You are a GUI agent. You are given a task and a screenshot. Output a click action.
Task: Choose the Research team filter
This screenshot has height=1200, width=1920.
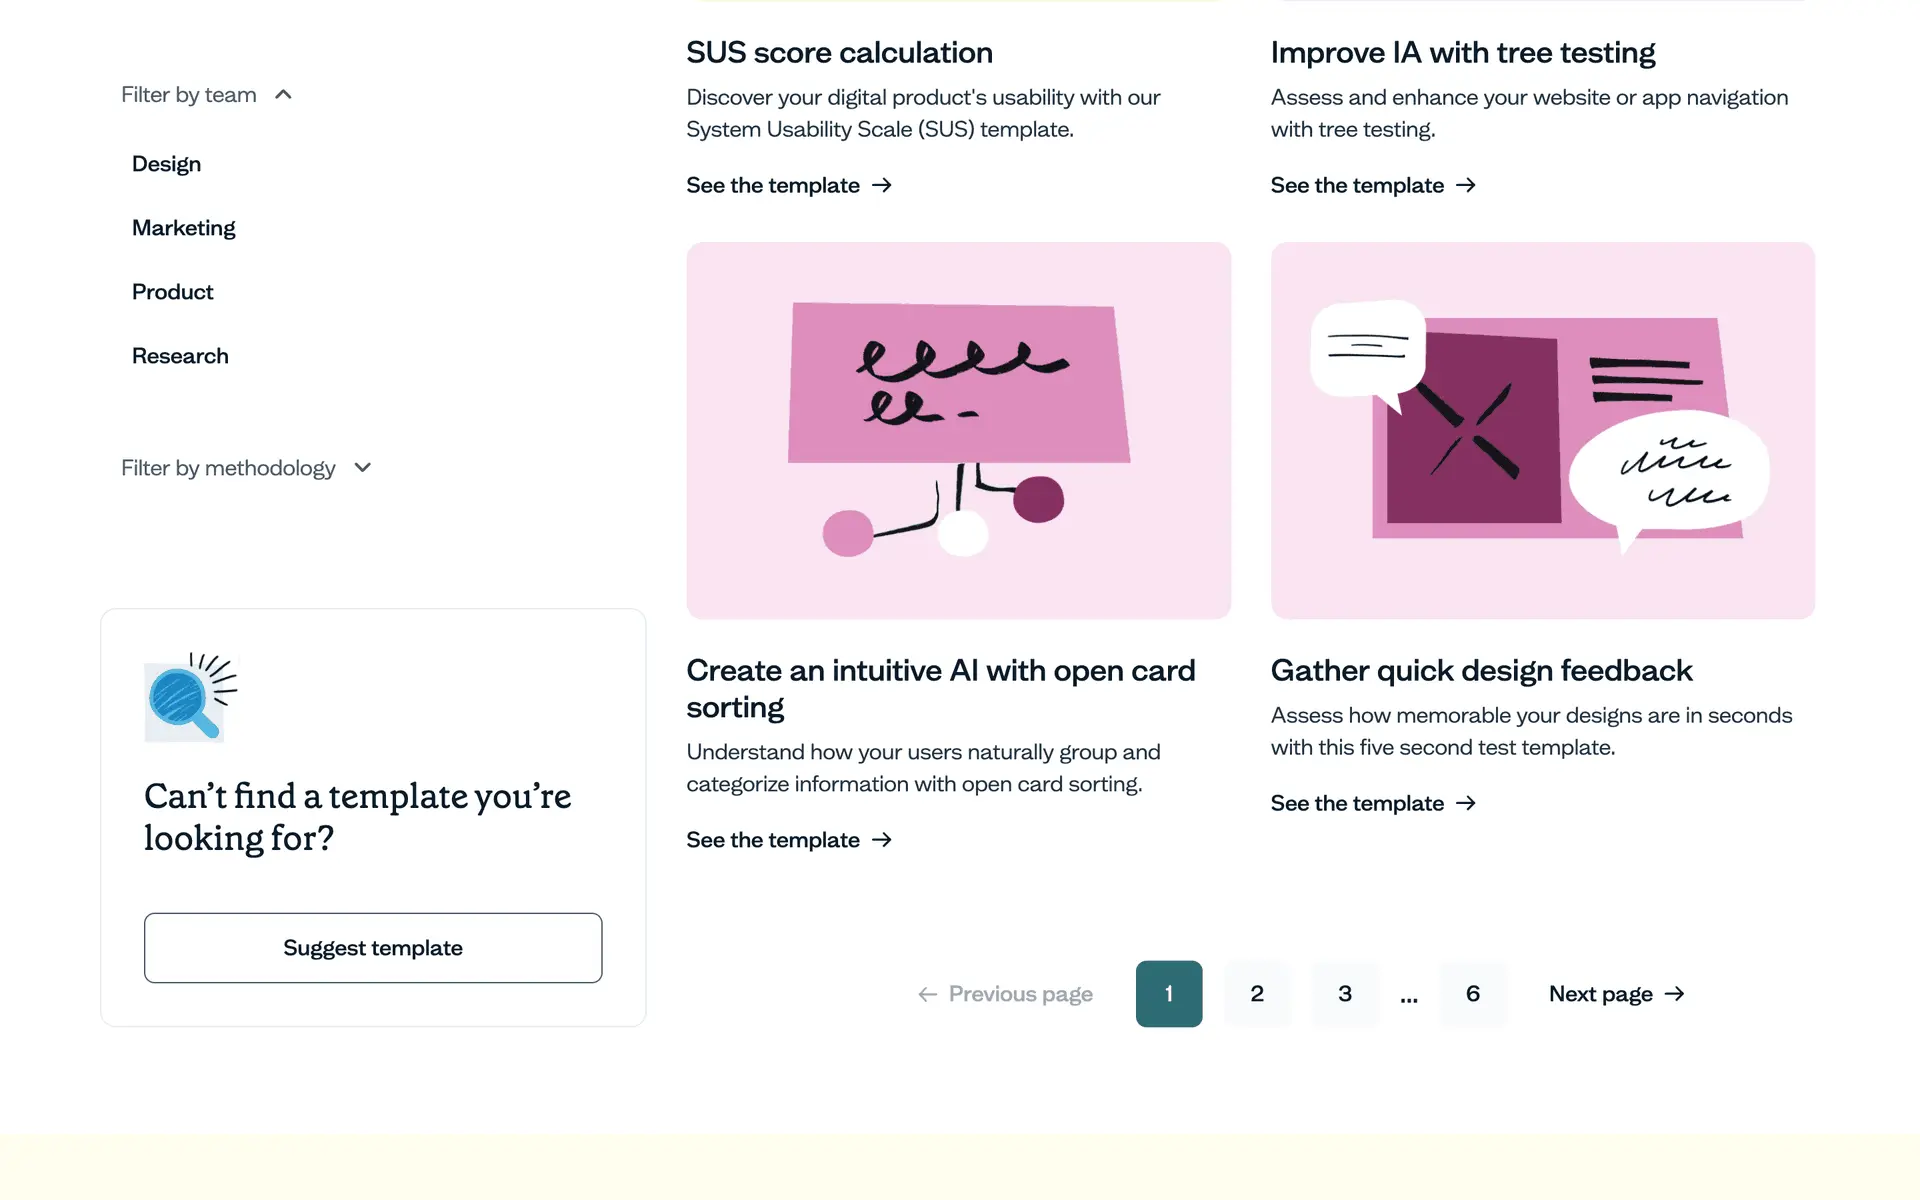(180, 356)
